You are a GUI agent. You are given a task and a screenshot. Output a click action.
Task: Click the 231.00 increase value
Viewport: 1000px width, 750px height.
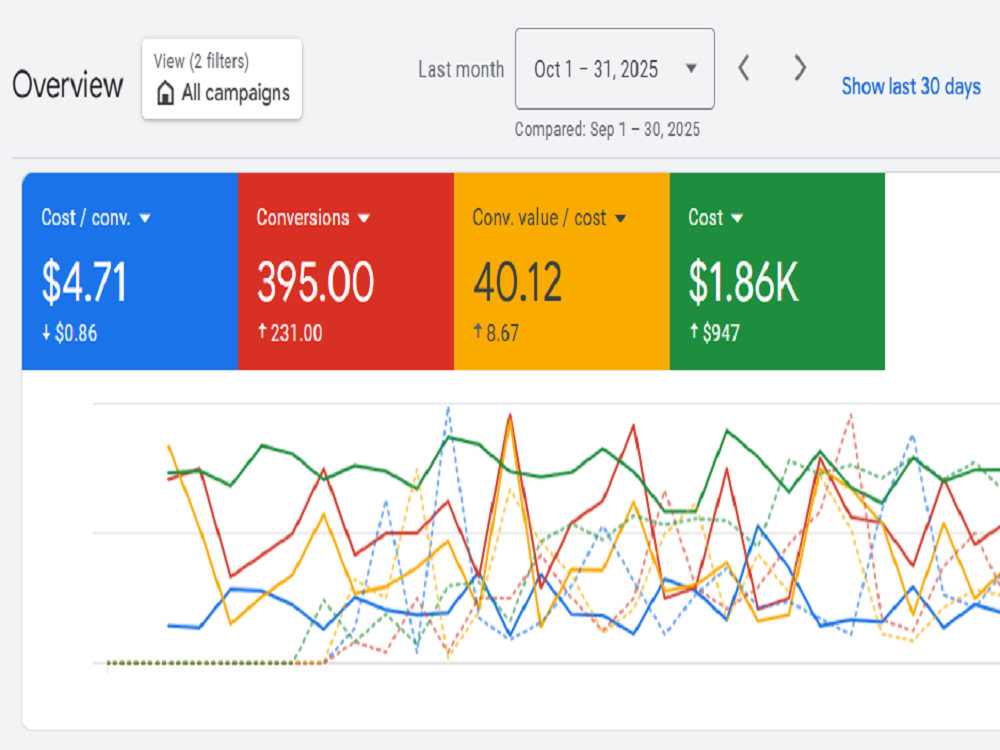coord(296,333)
